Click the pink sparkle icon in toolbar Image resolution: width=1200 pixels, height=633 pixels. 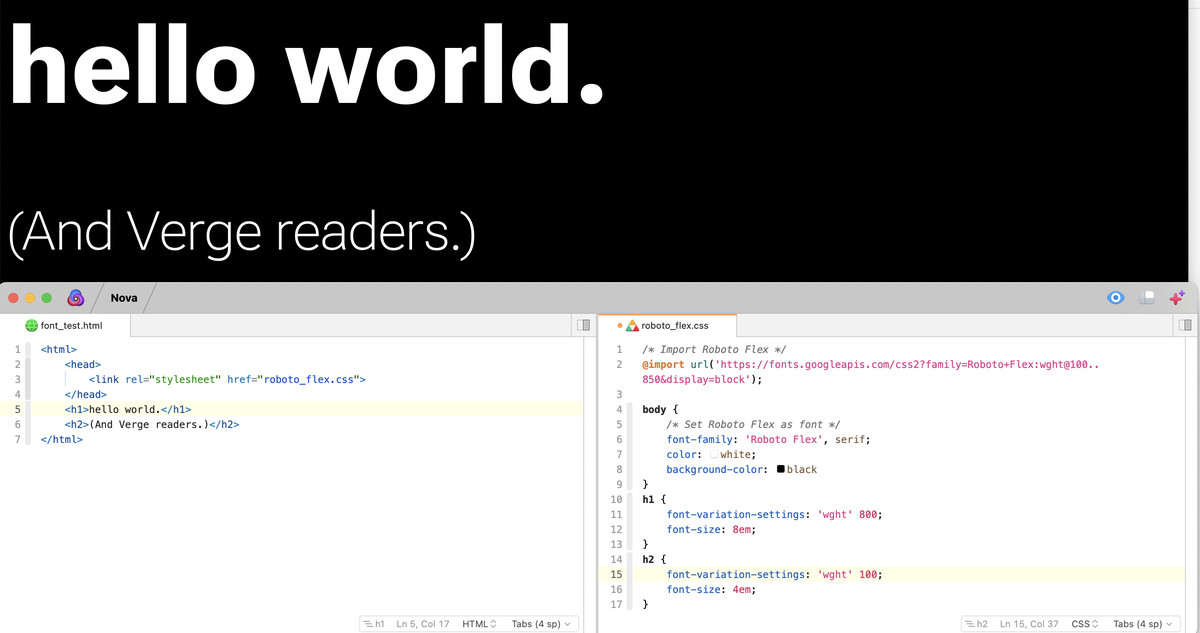(x=1177, y=297)
